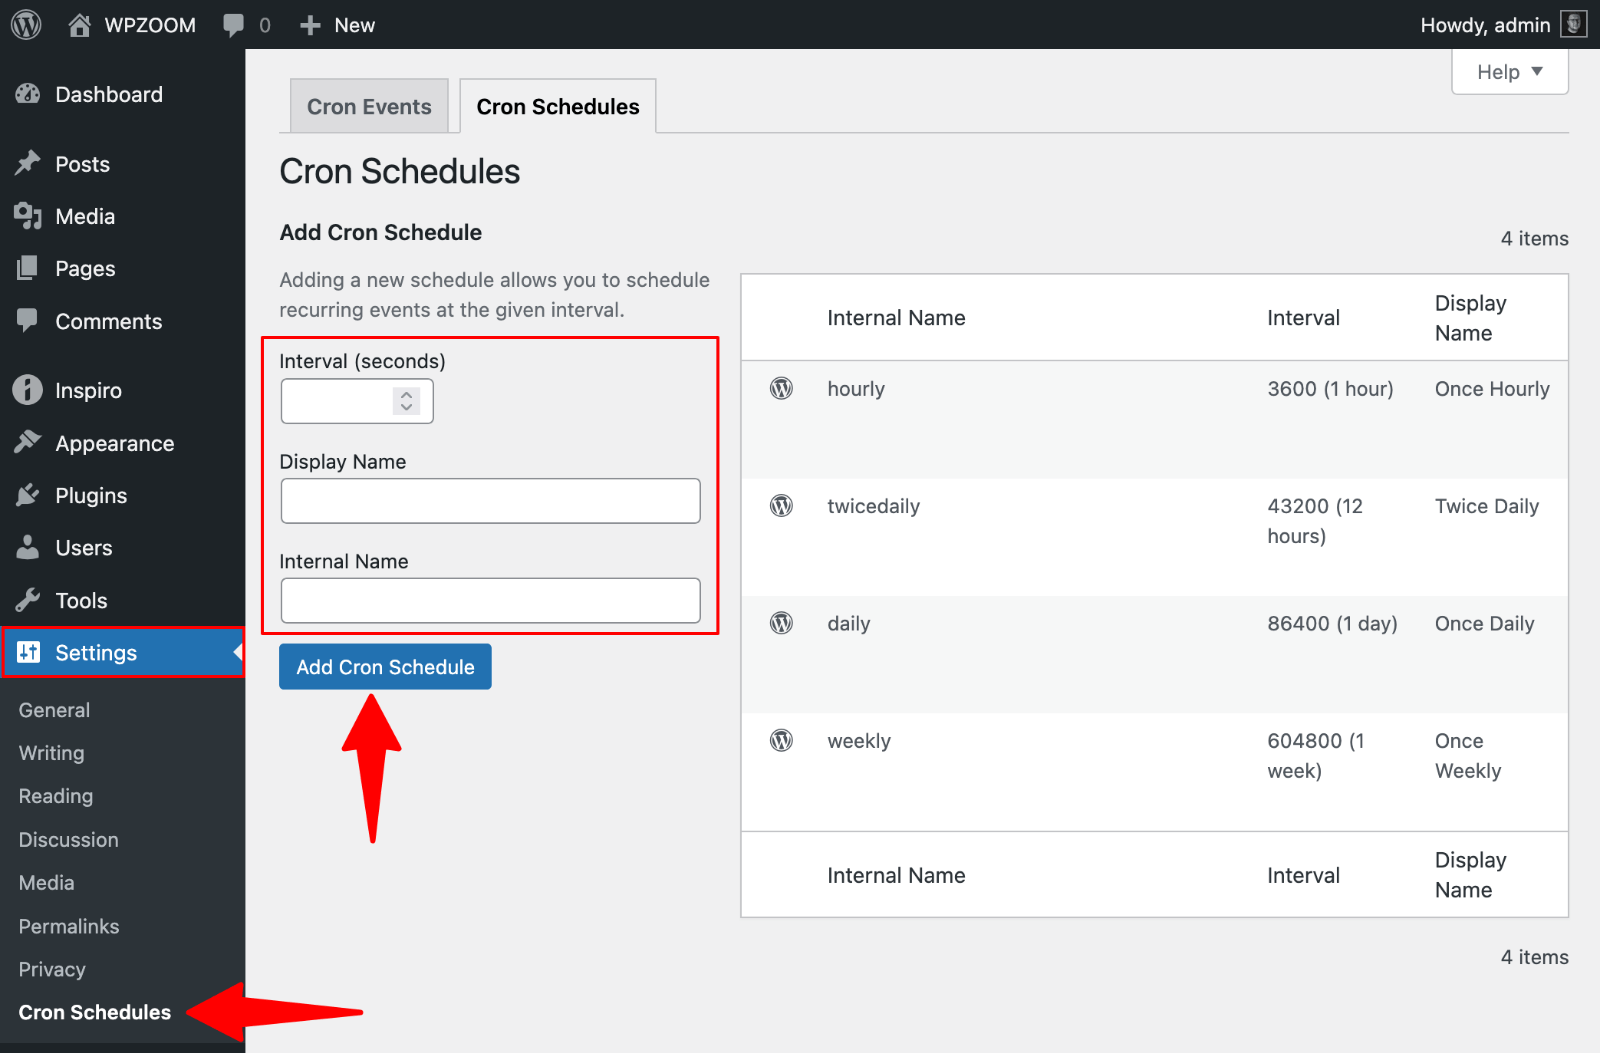Click the Once Daily display name
Viewport: 1600px width, 1053px height.
pos(1484,624)
